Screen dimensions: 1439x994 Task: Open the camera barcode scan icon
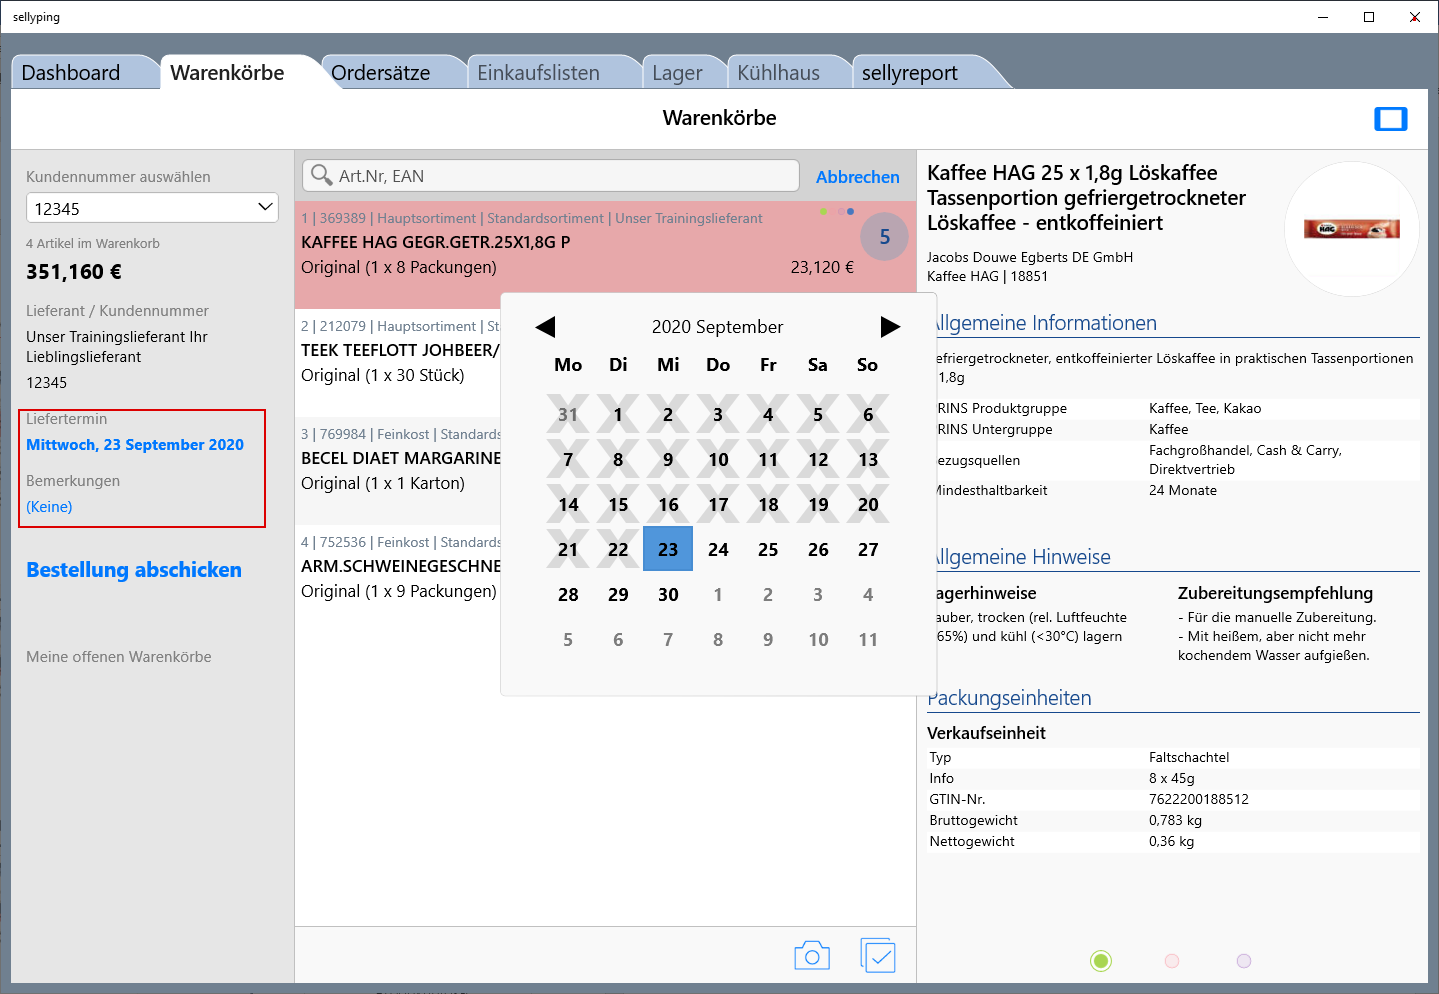pyautogui.click(x=812, y=956)
